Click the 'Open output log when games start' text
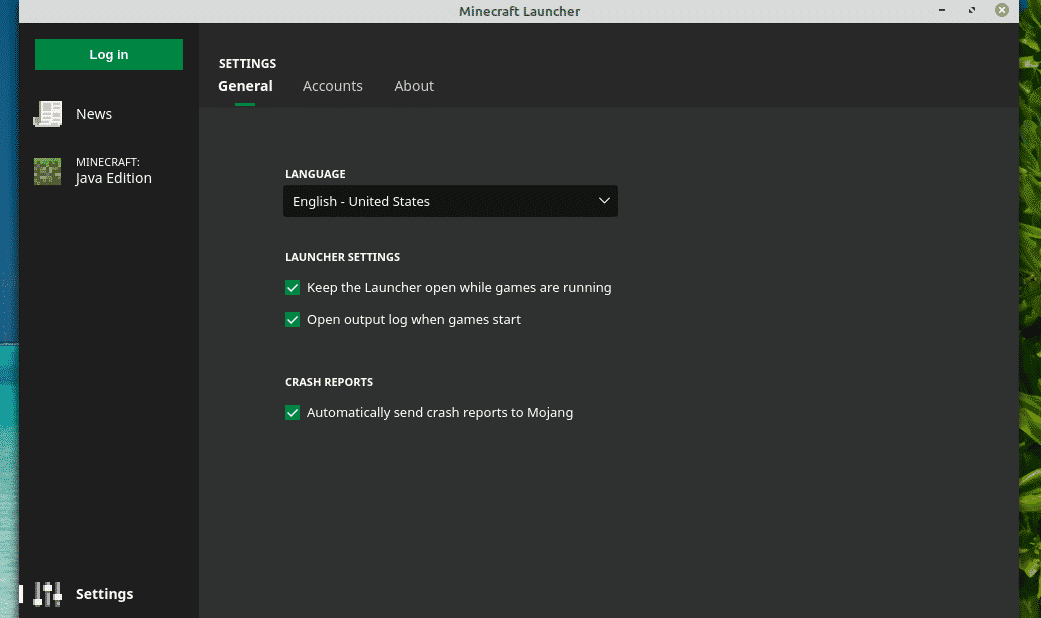1041x618 pixels. [x=413, y=320]
